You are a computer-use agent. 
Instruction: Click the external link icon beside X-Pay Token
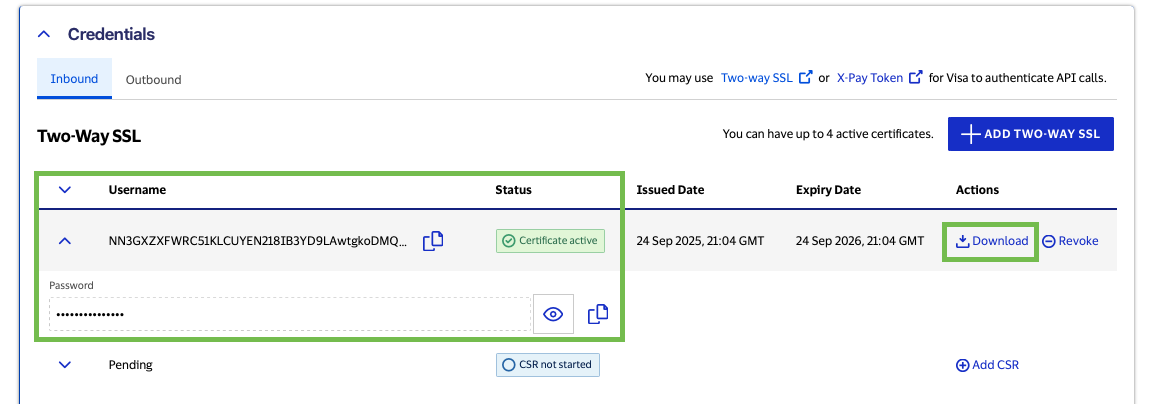[915, 78]
